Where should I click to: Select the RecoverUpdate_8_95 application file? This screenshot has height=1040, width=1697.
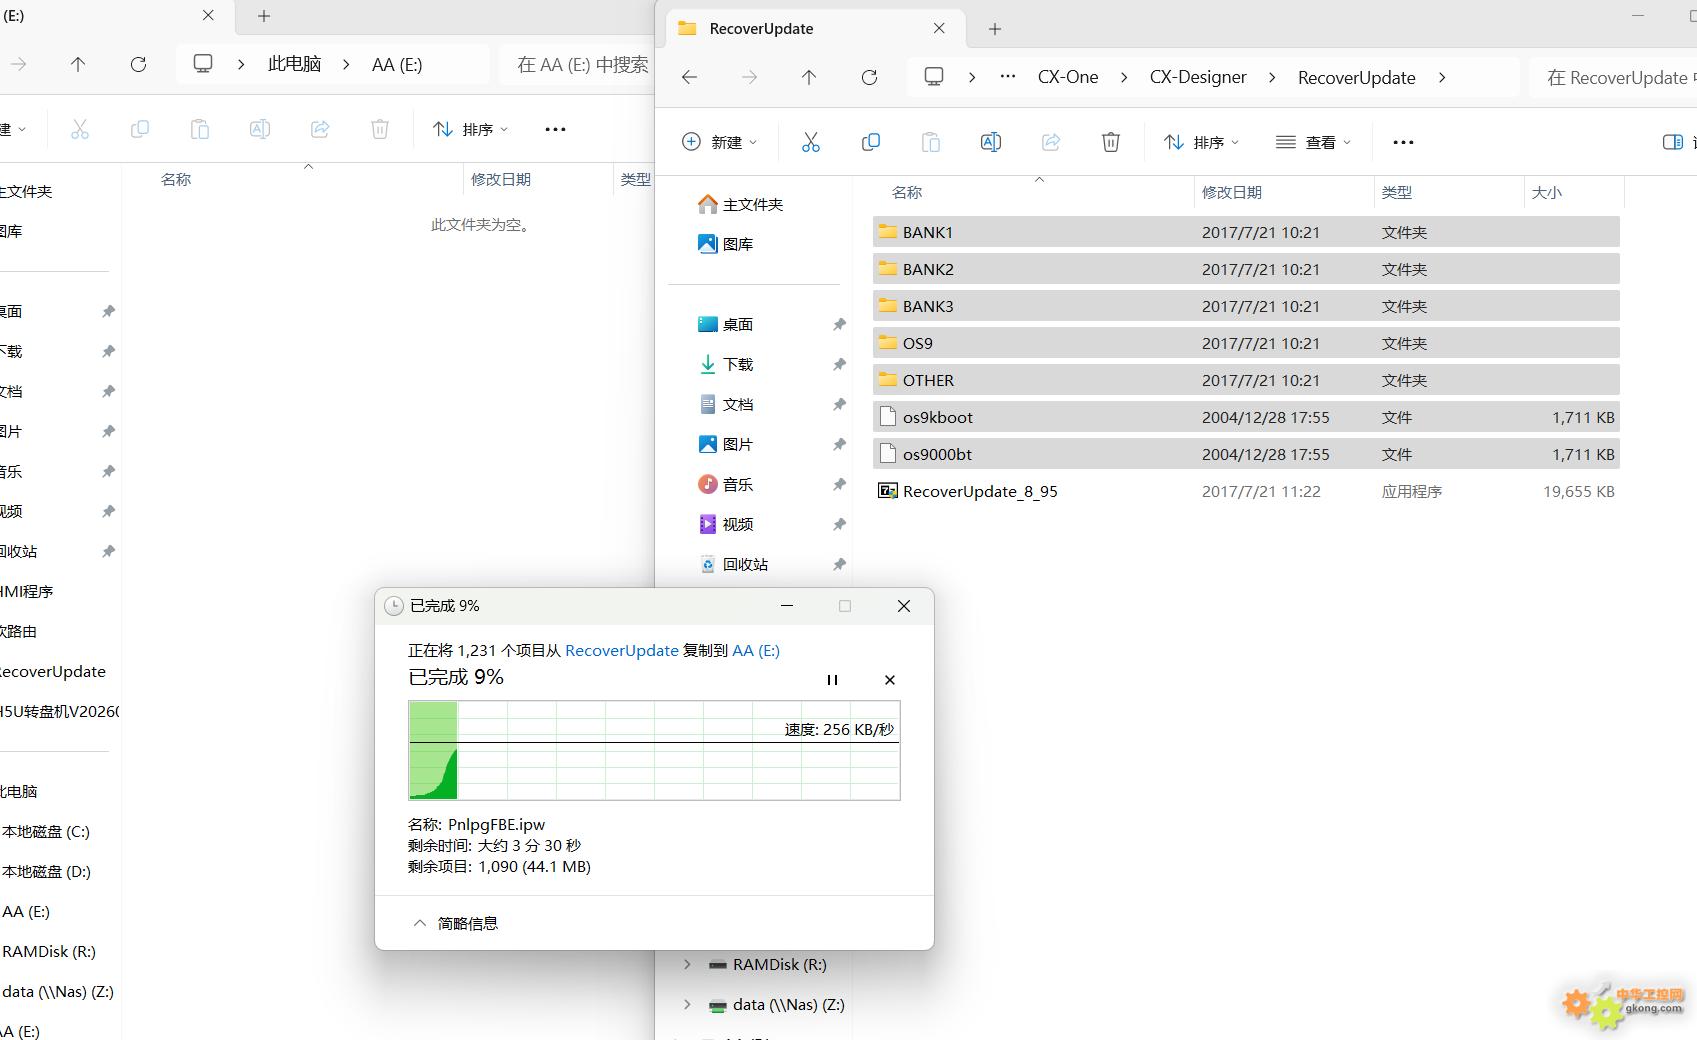click(x=979, y=491)
